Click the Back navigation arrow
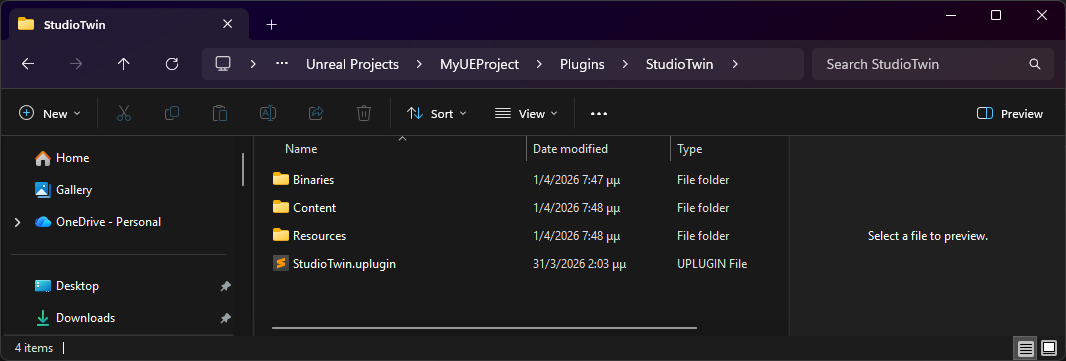Viewport: 1066px width, 361px height. pyautogui.click(x=27, y=64)
